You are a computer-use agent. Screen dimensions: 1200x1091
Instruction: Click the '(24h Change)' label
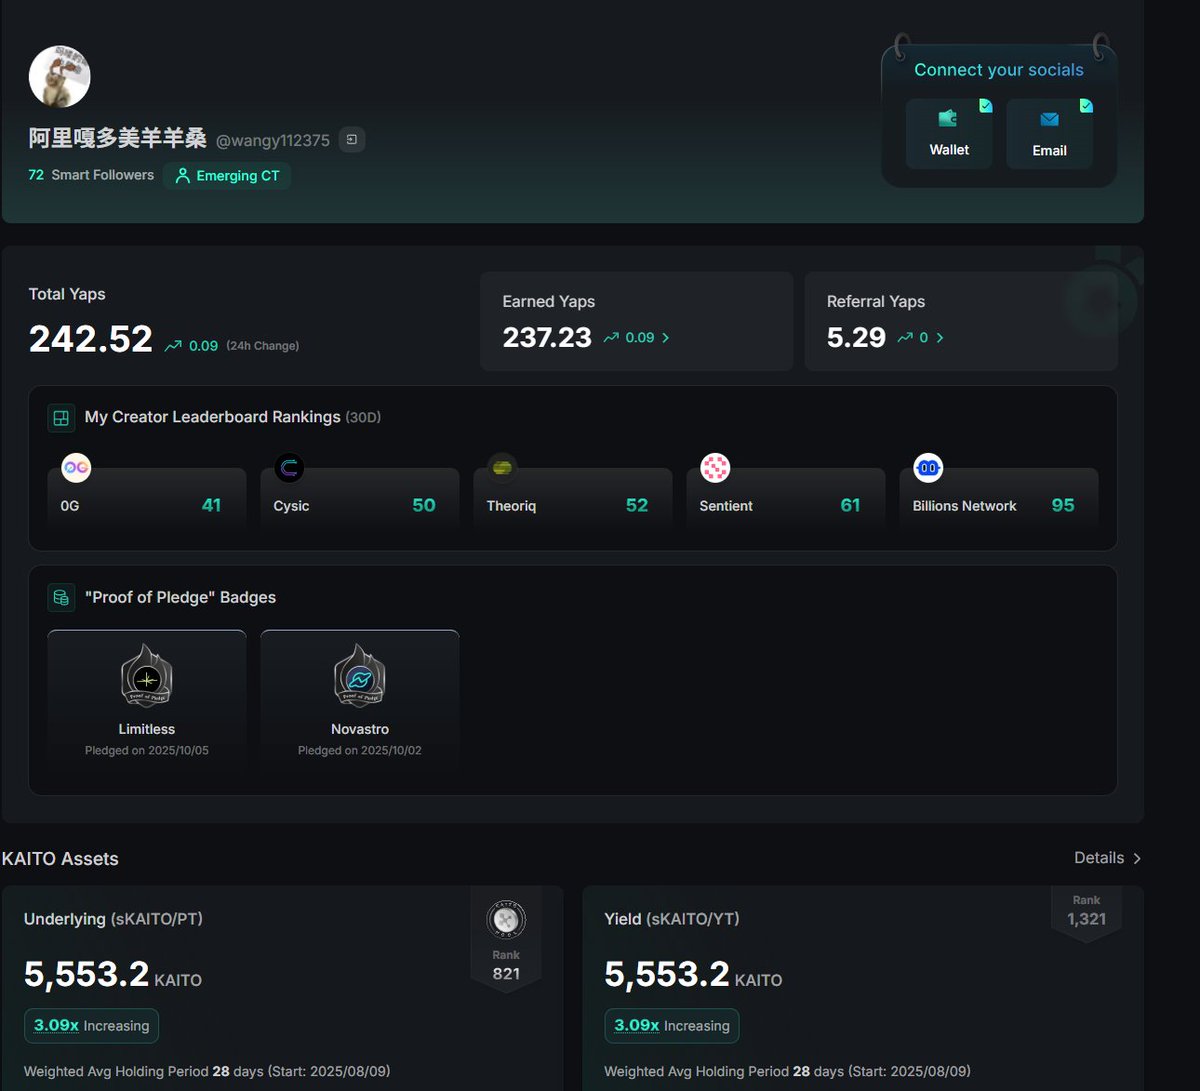click(262, 346)
